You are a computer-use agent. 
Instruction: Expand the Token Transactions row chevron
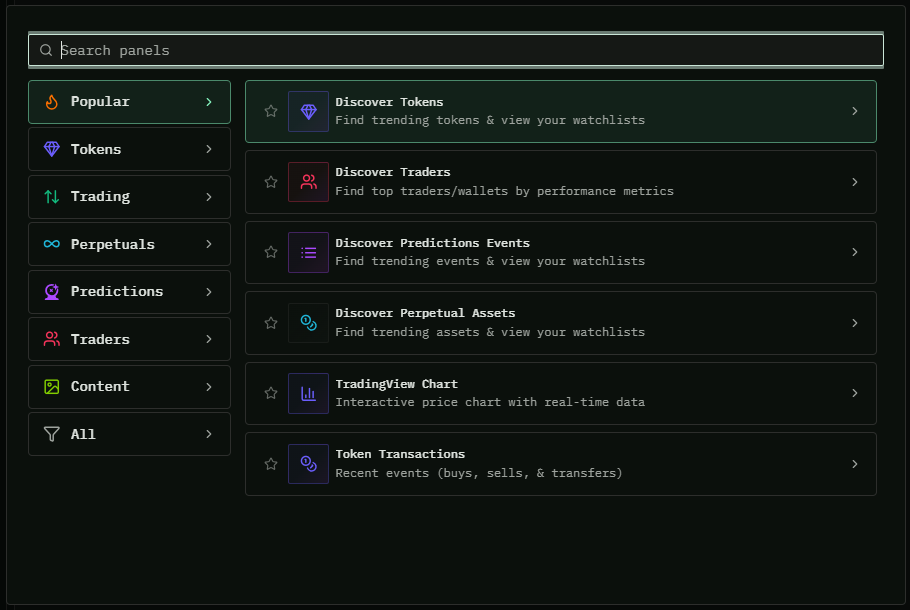[x=854, y=464]
